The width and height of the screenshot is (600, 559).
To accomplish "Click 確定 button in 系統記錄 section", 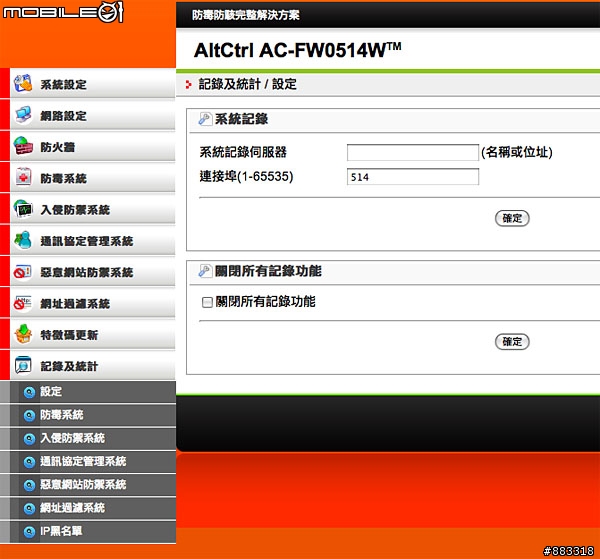I will click(512, 218).
